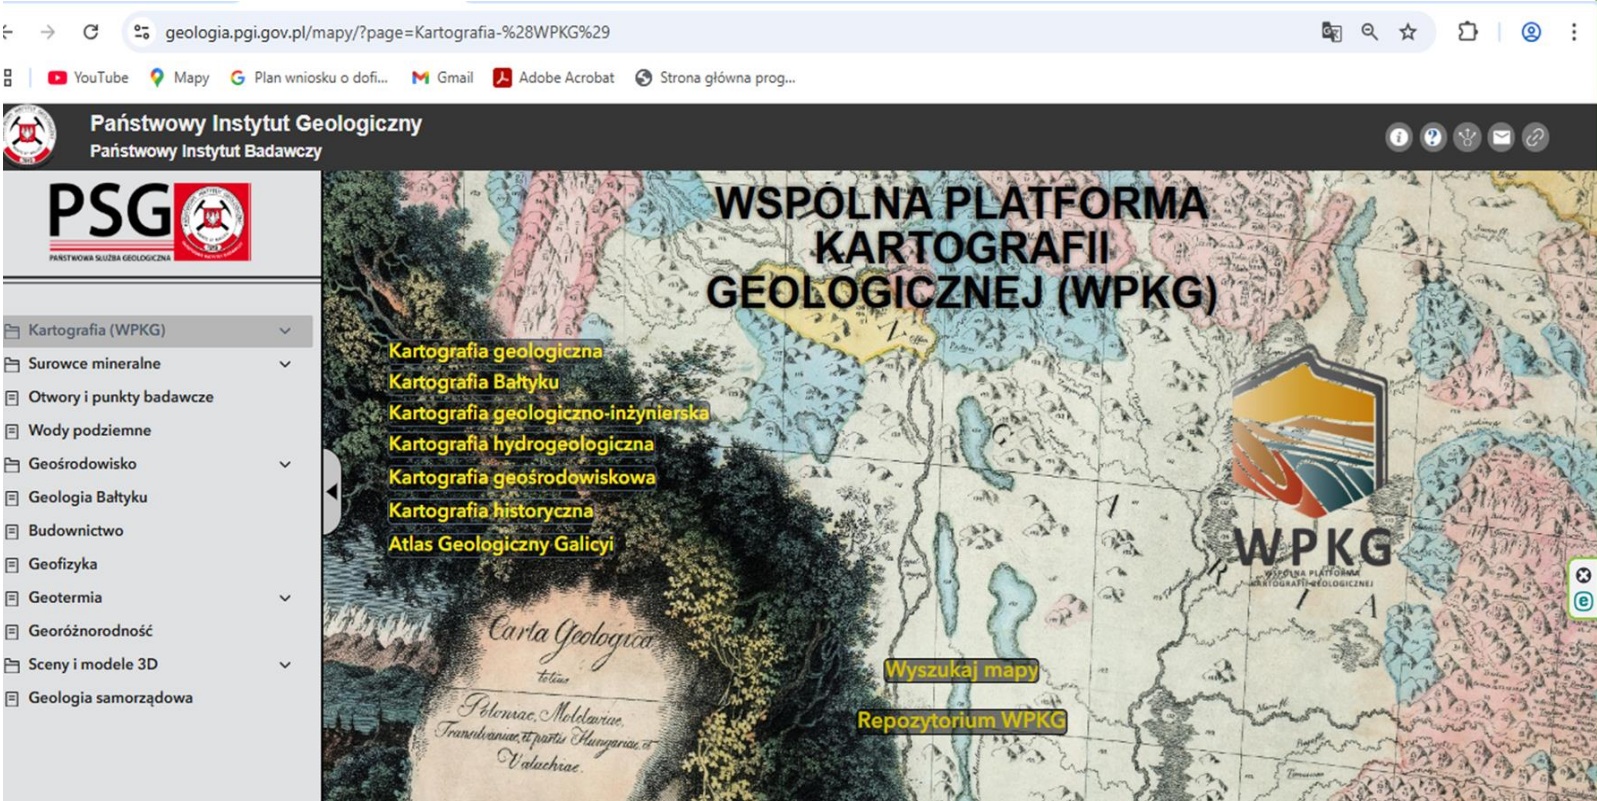Screen dimensions: 1597x801
Task: Click the green 'e' widget icon on right edge
Action: pyautogui.click(x=1583, y=601)
